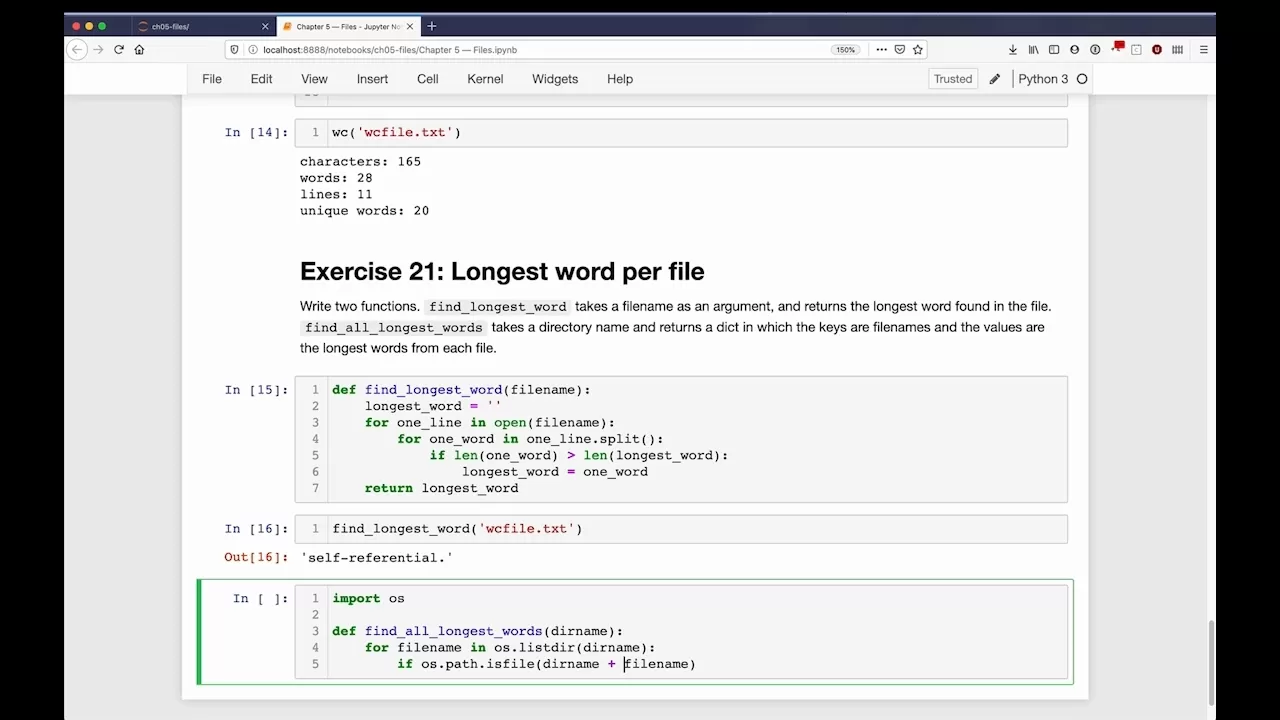The image size is (1280, 720).
Task: Go to the browser home page
Action: pyautogui.click(x=139, y=50)
